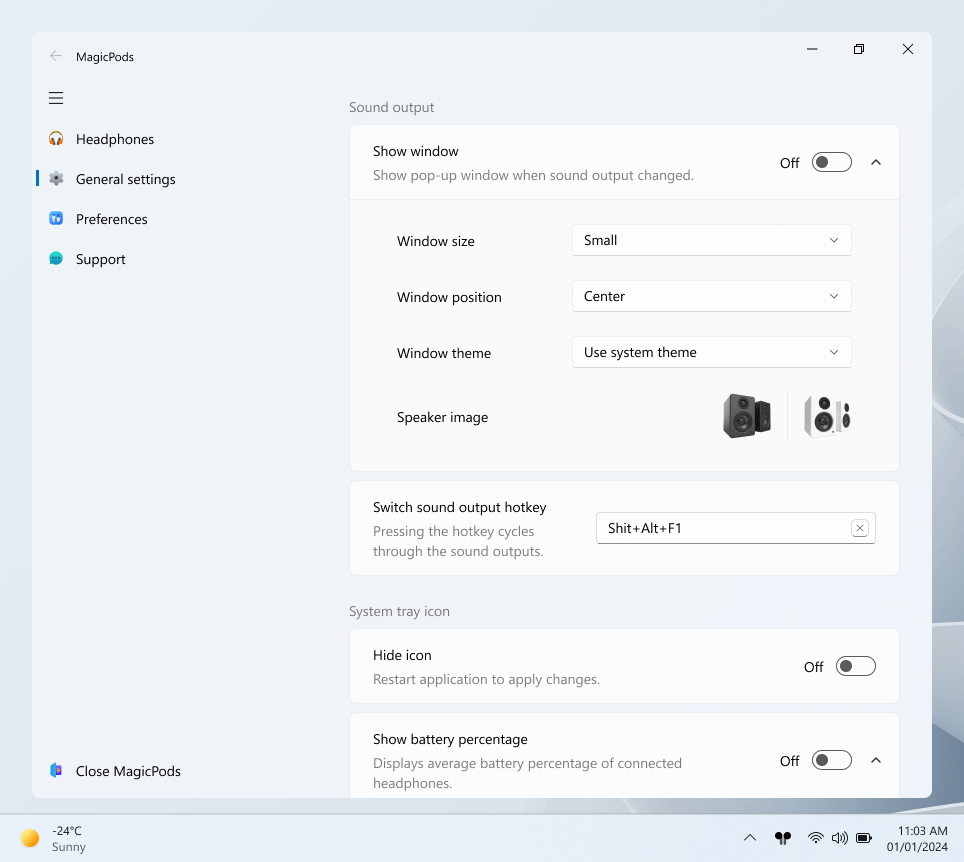Open the Window theme dropdown
The image size is (964, 862).
(x=711, y=352)
